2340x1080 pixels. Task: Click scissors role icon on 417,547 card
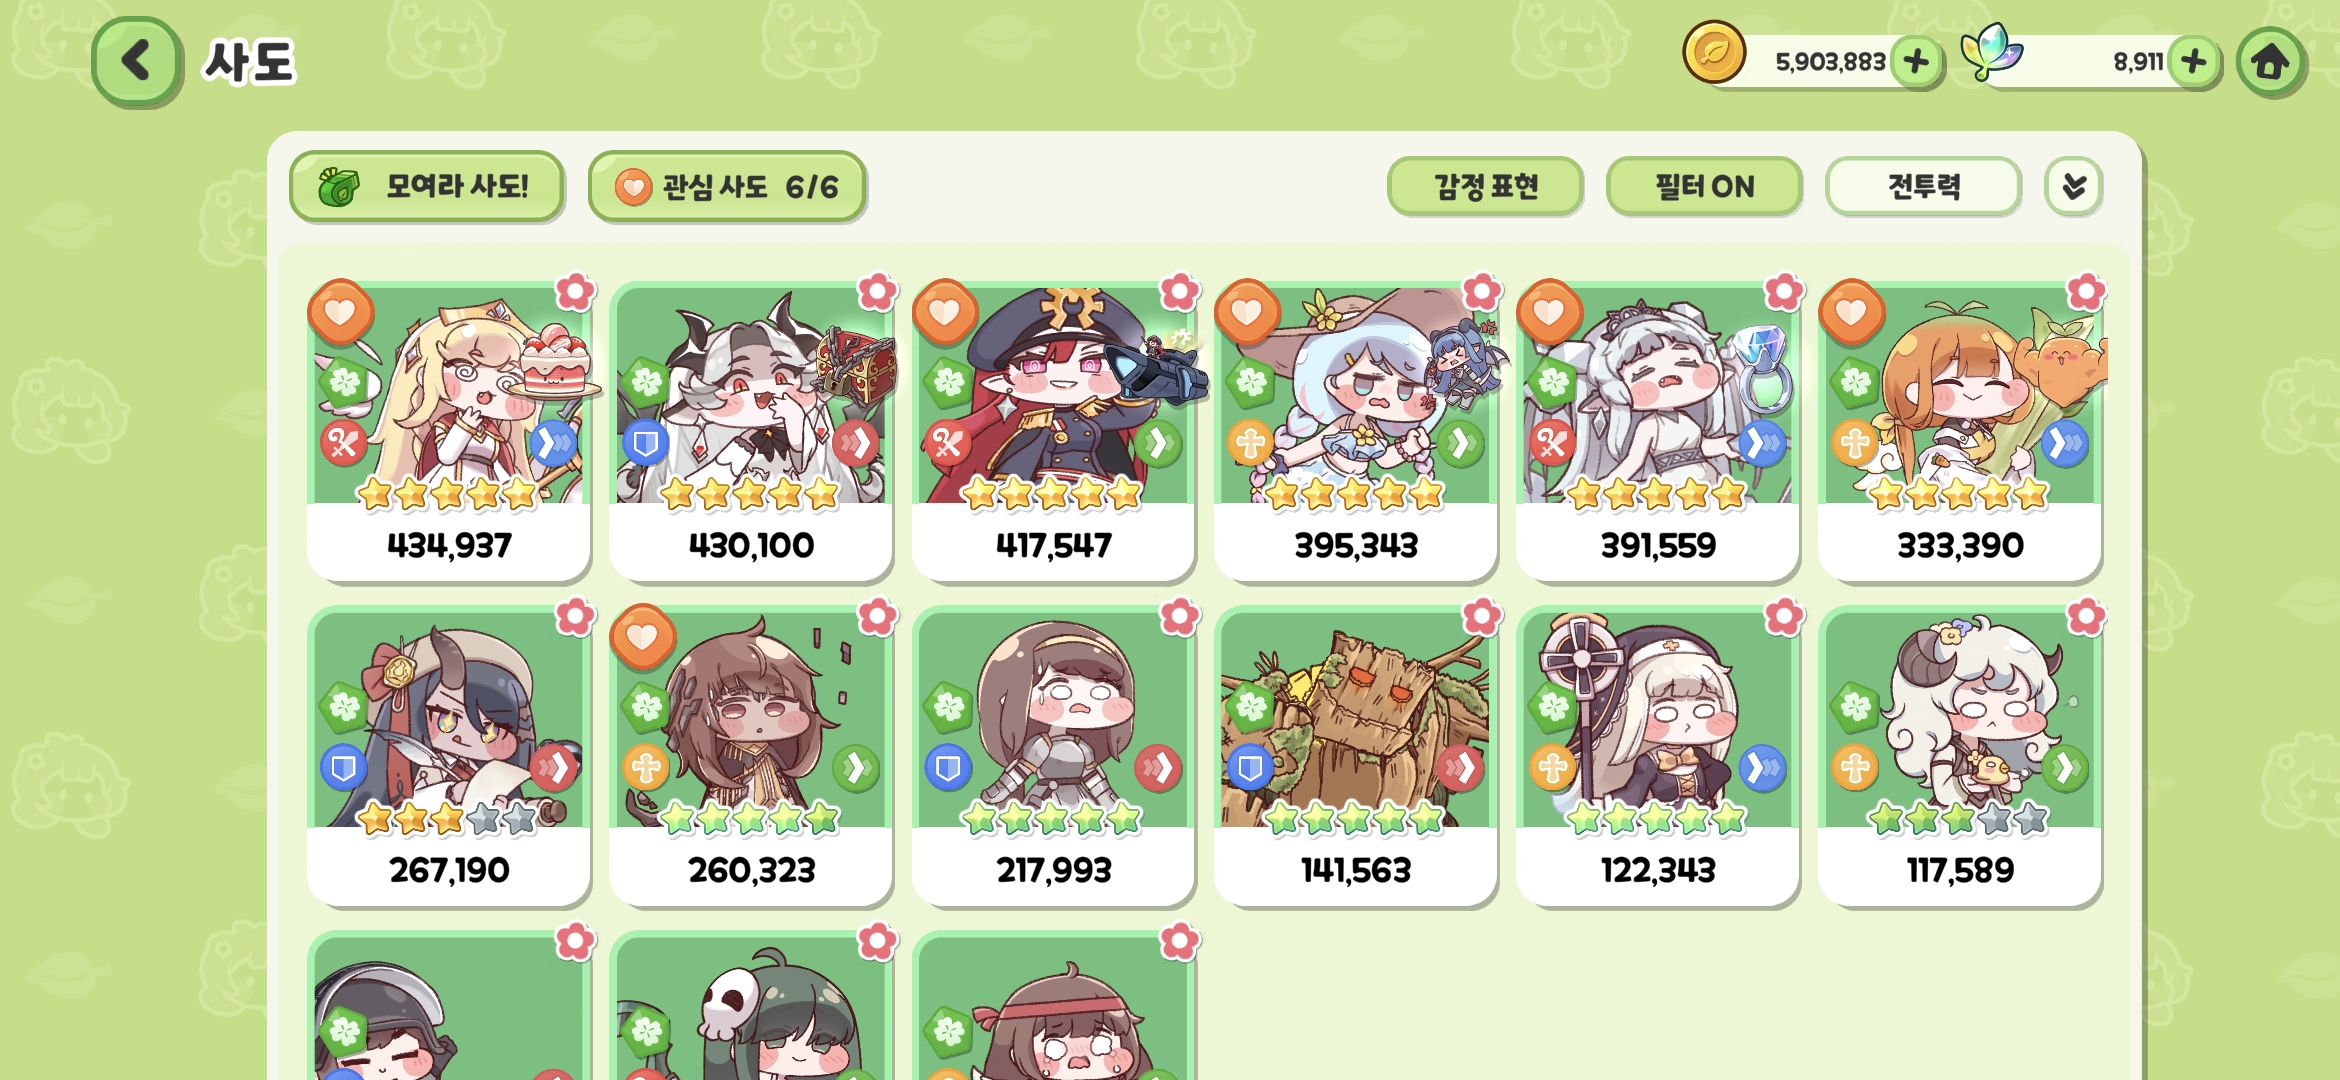(x=946, y=443)
